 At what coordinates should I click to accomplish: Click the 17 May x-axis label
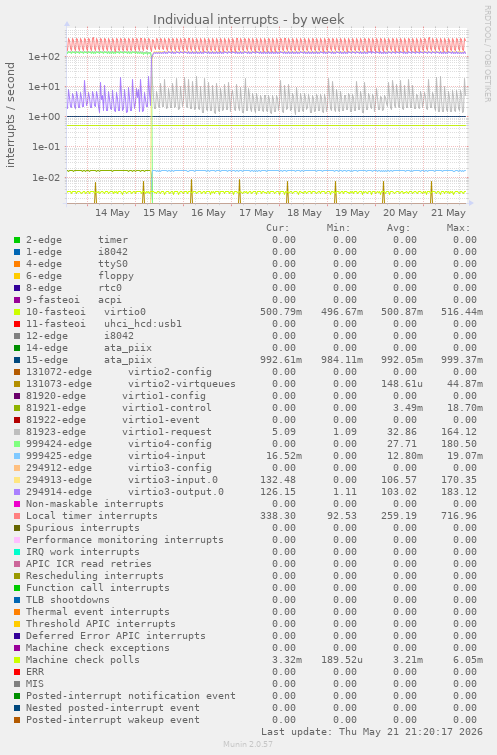click(x=256, y=213)
